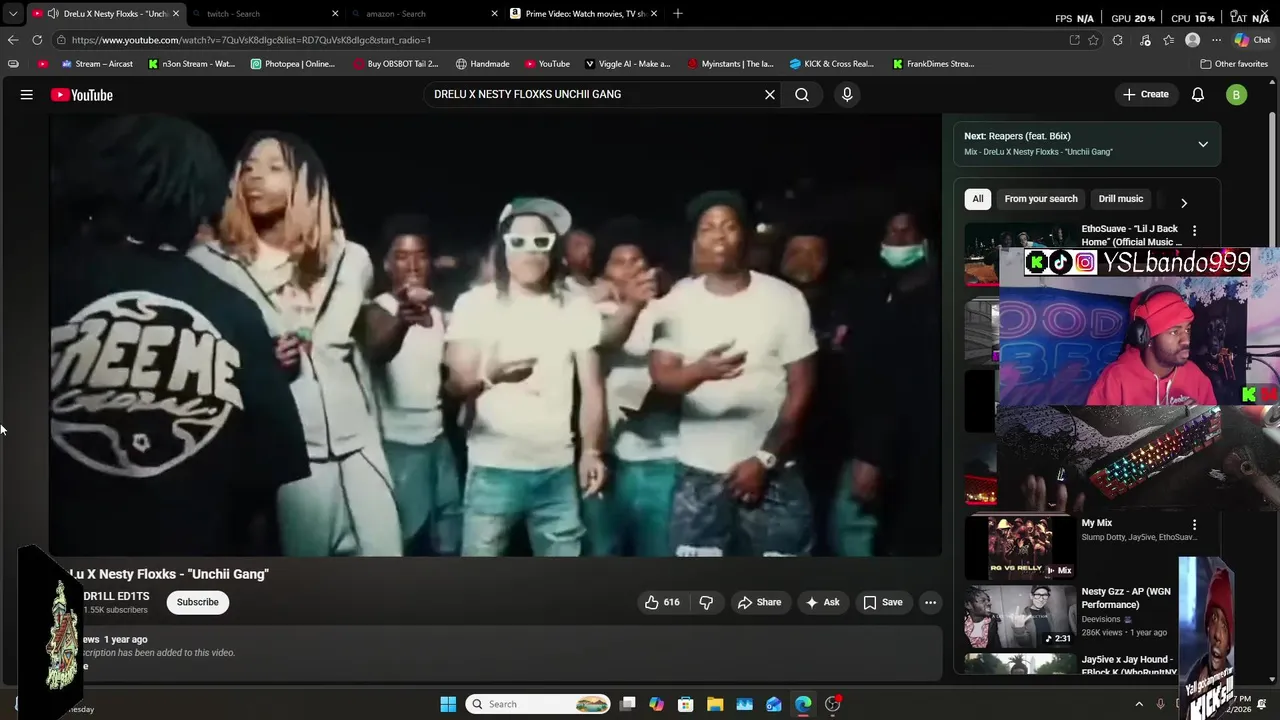Subscribe to DR1LL ED1TS channel
The image size is (1280, 720).
click(x=198, y=602)
